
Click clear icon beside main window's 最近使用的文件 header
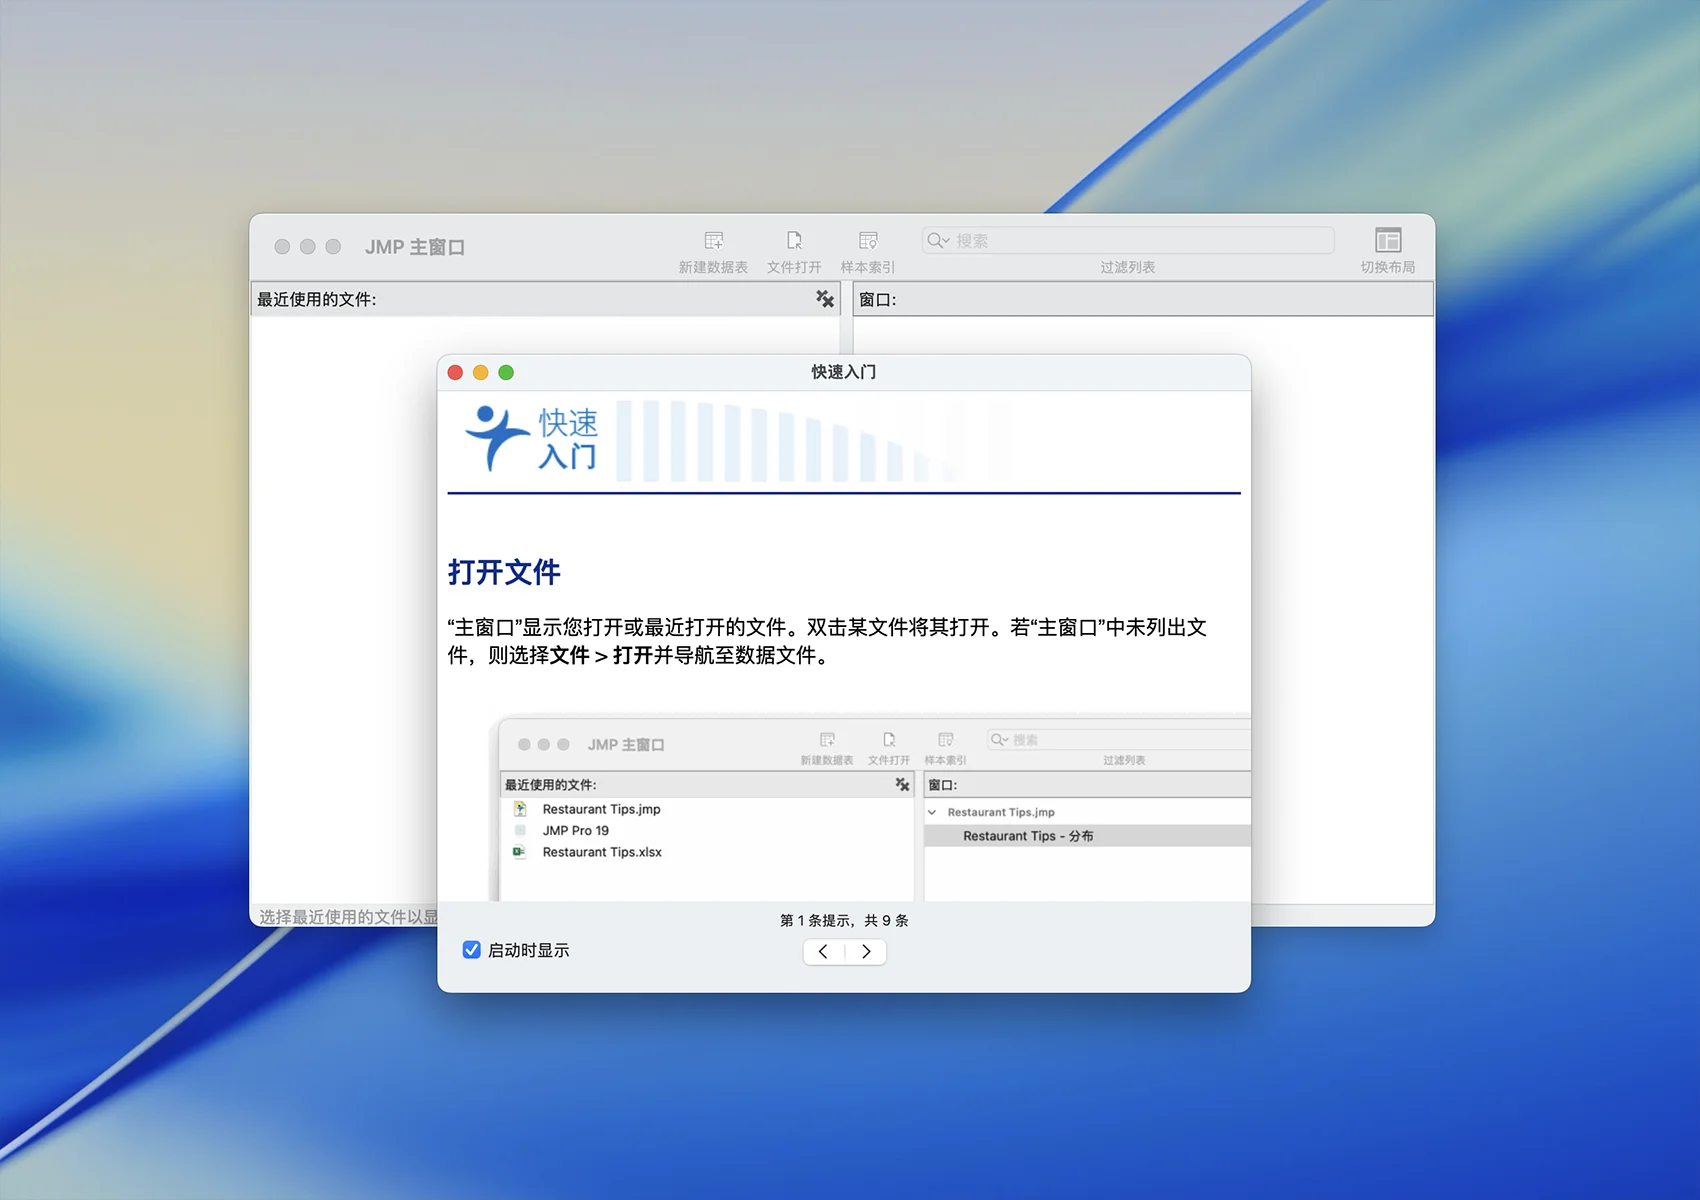[x=824, y=299]
